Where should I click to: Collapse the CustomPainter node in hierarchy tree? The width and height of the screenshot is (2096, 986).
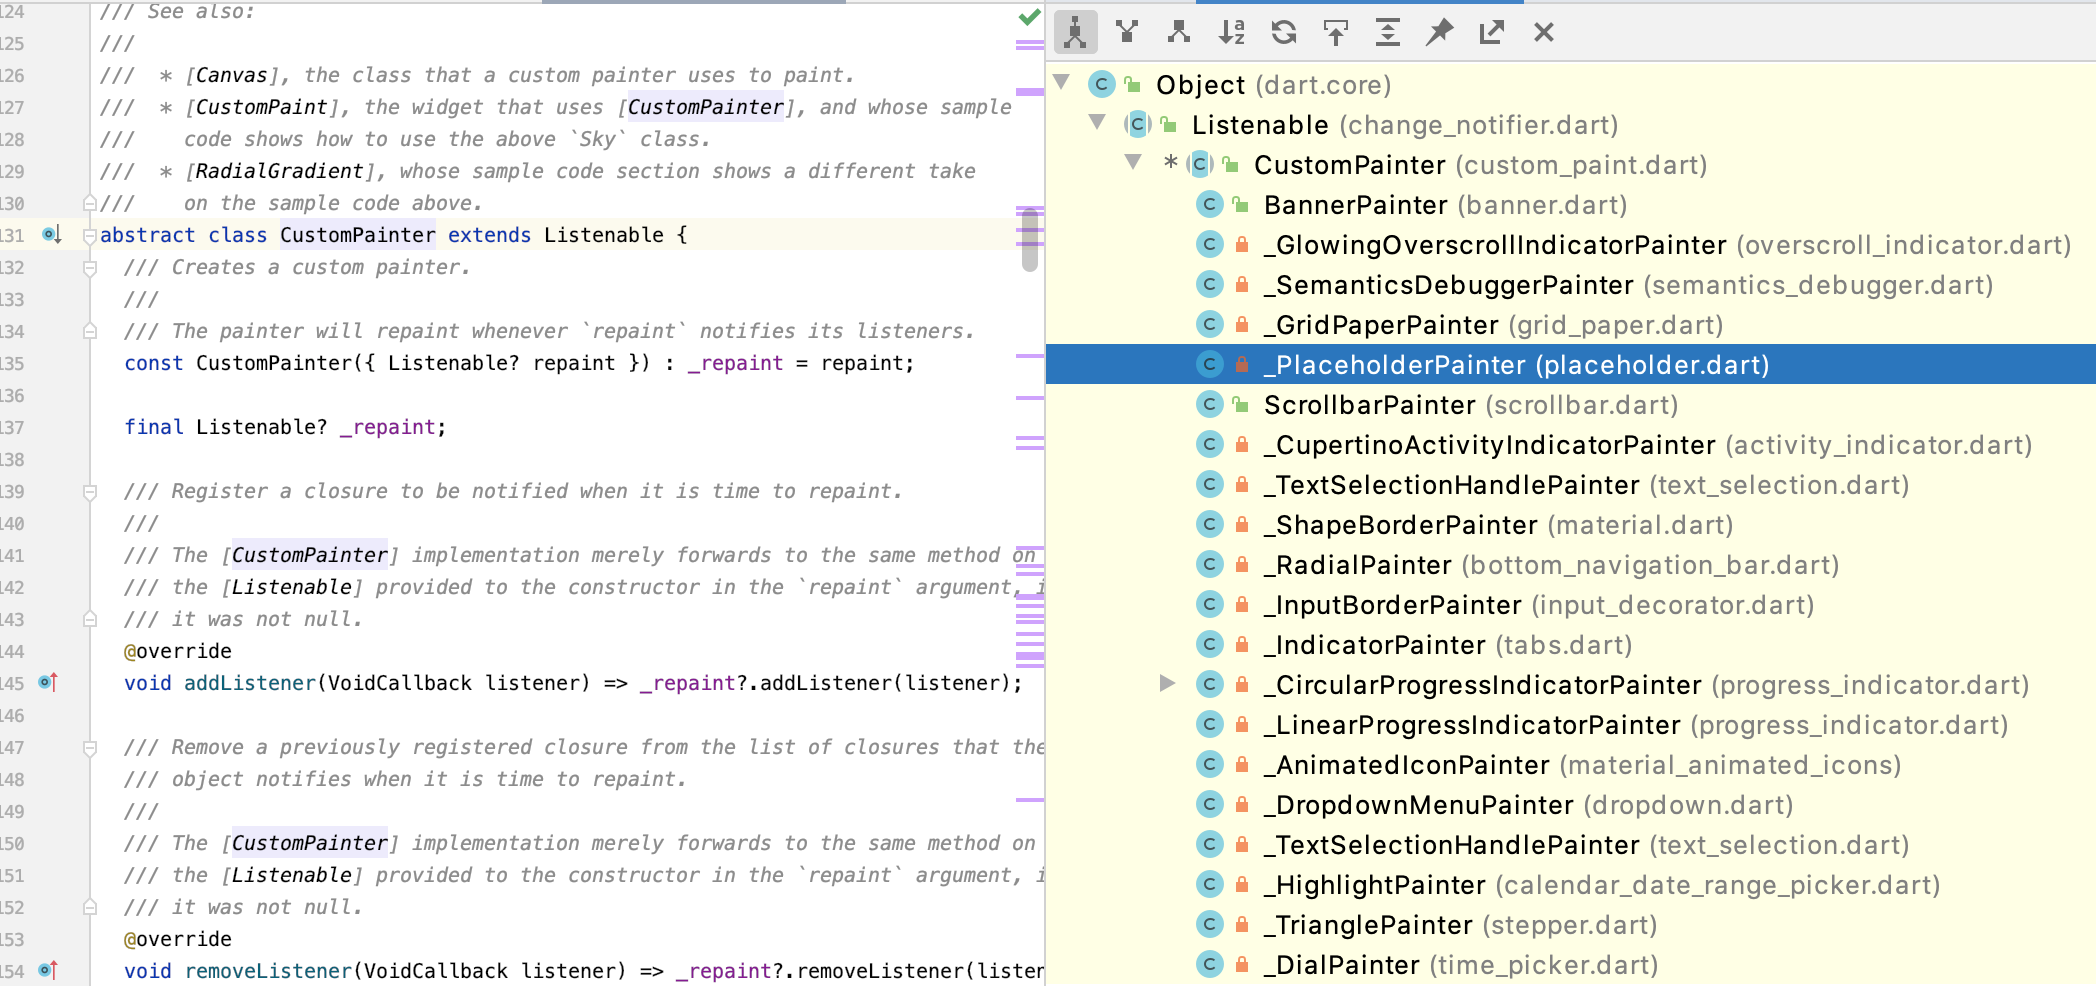click(1131, 164)
